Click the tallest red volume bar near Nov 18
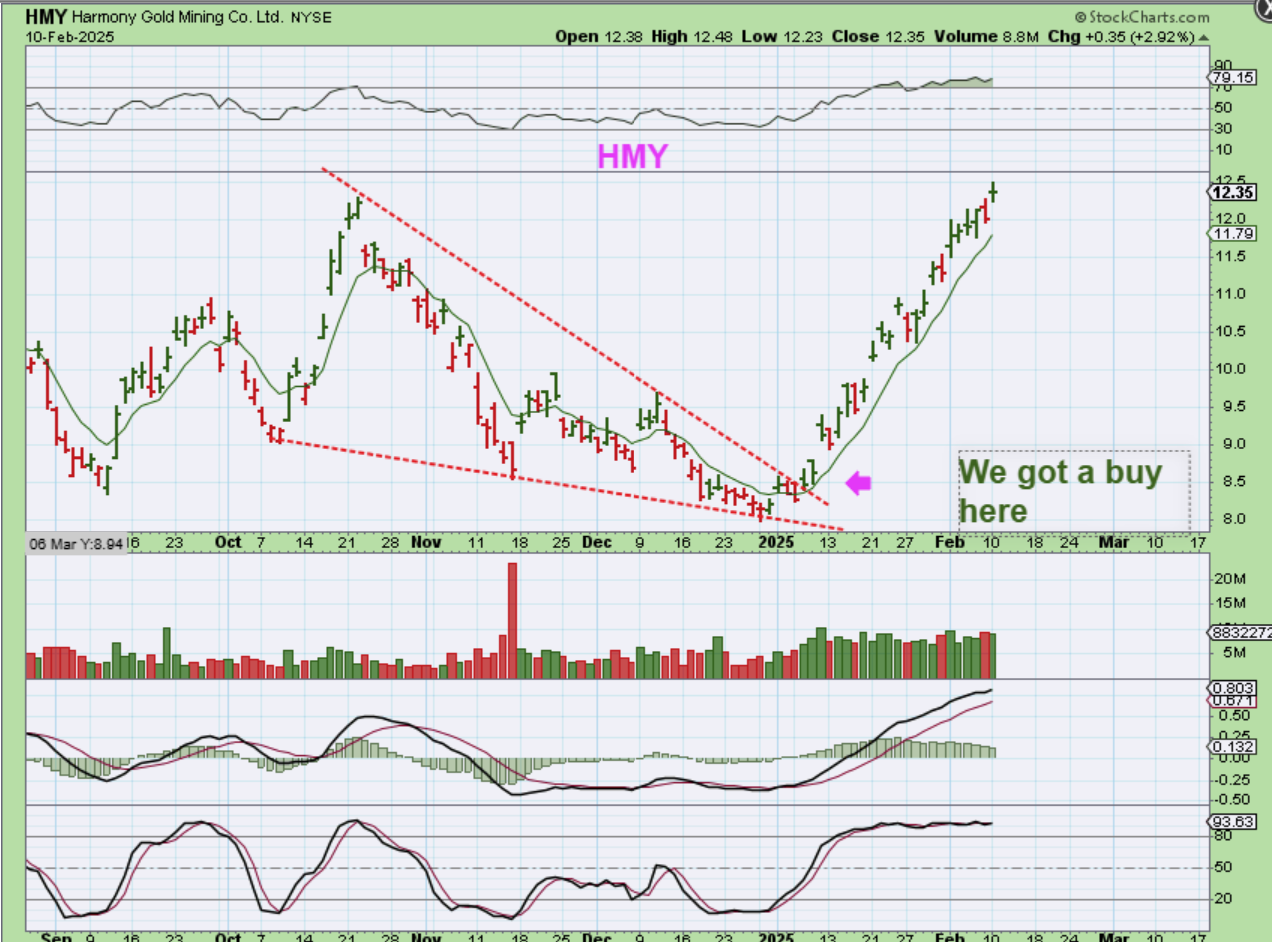The image size is (1272, 942). 512,621
